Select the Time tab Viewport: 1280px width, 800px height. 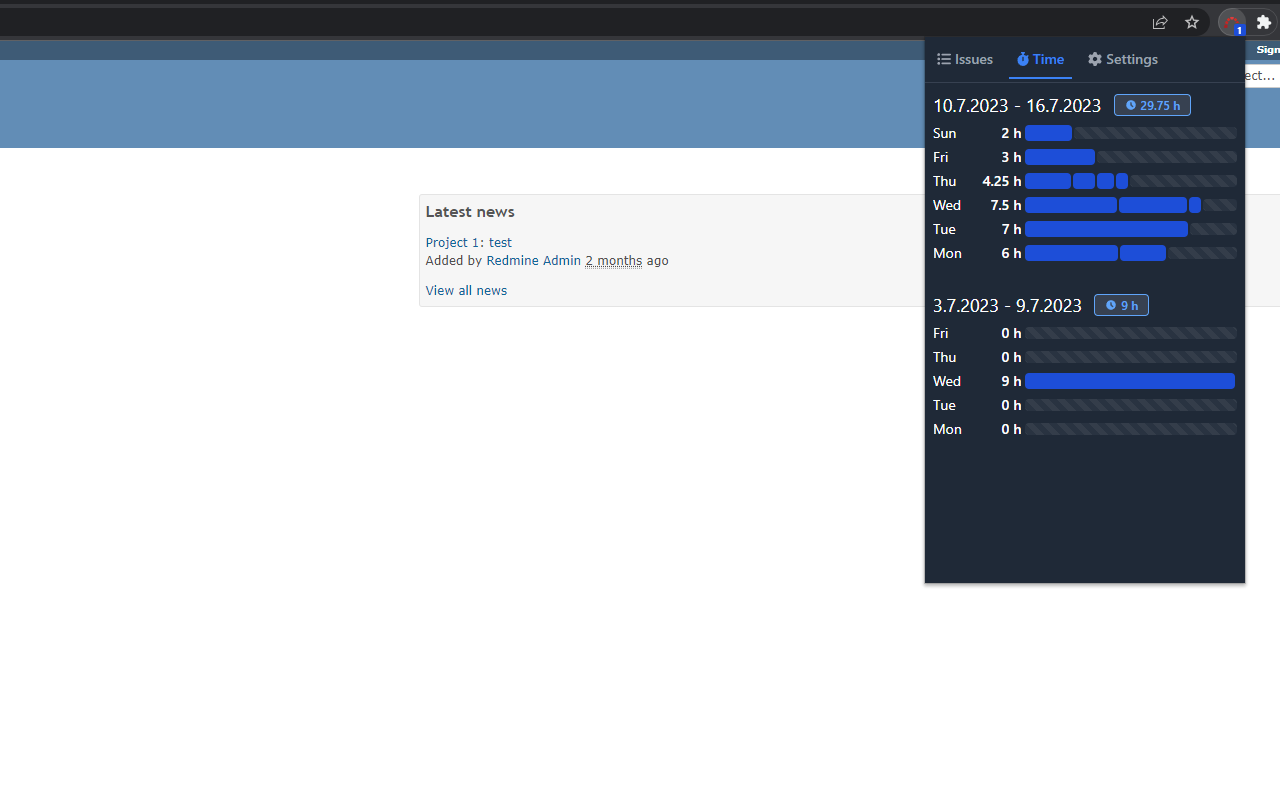(1040, 59)
